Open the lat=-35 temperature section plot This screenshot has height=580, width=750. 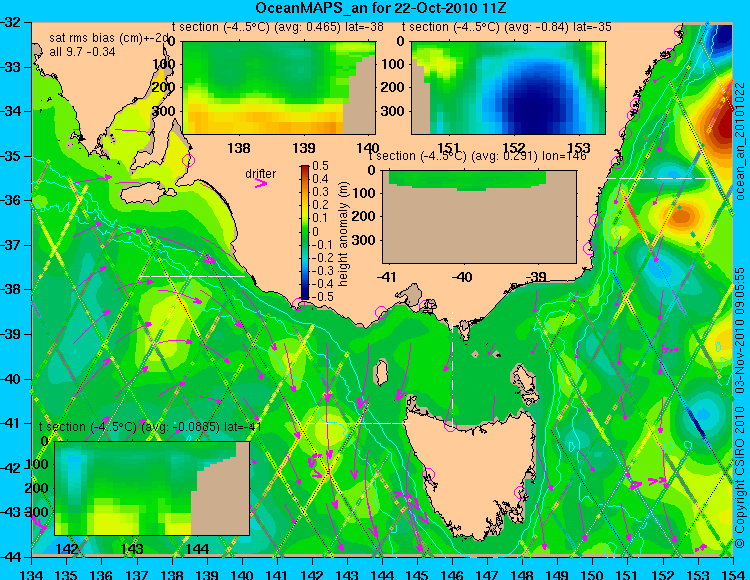[508, 88]
